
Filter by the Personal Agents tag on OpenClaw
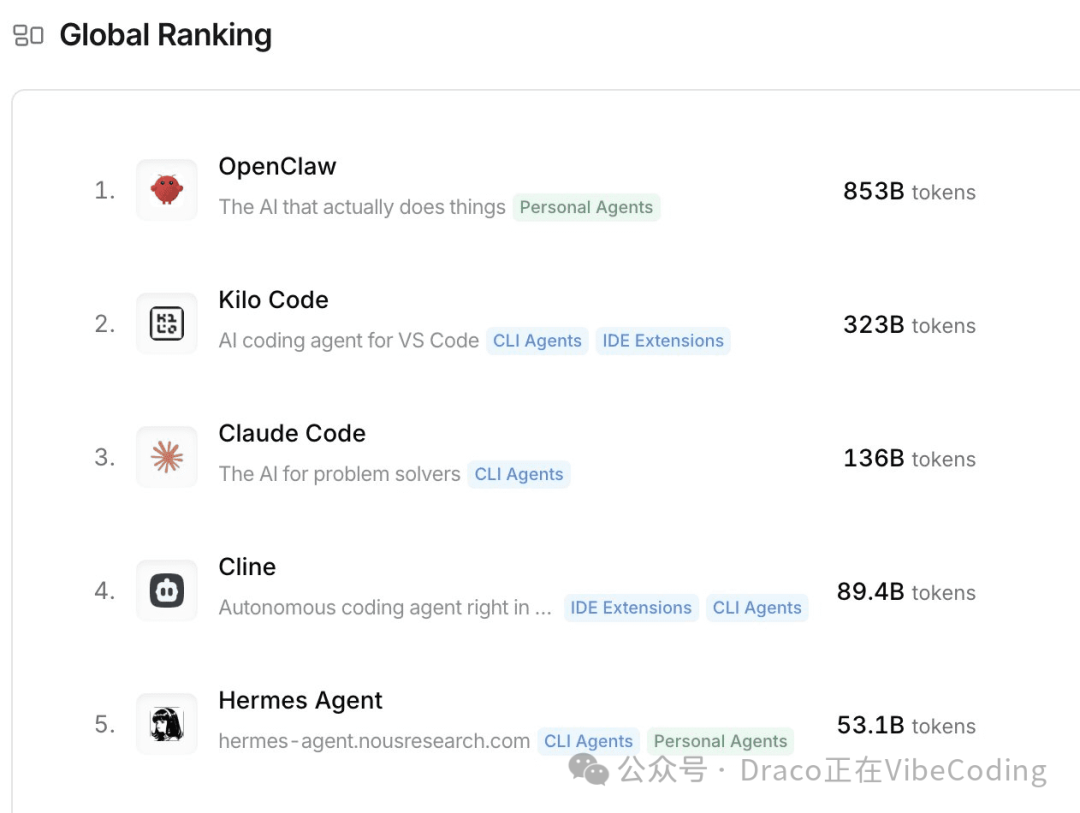tap(587, 207)
